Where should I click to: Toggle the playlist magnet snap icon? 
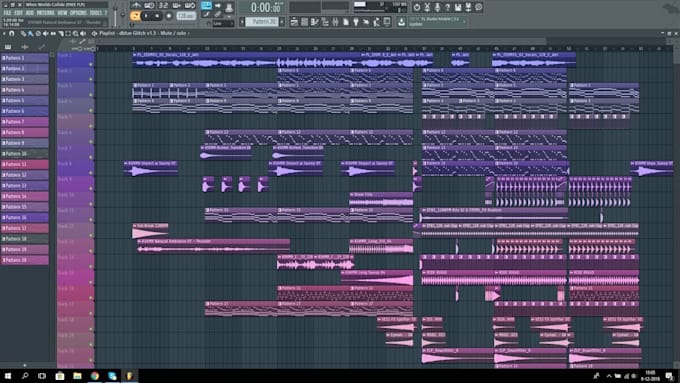point(12,33)
